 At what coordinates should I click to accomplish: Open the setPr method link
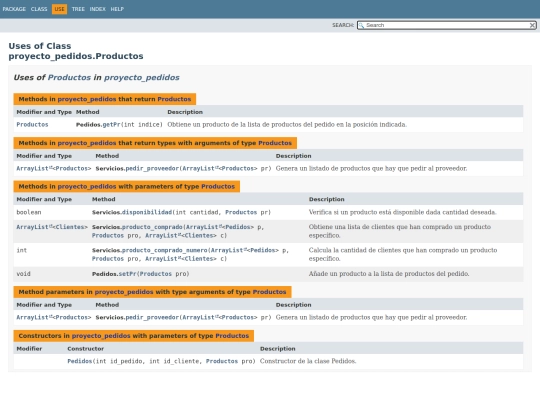click(x=127, y=274)
